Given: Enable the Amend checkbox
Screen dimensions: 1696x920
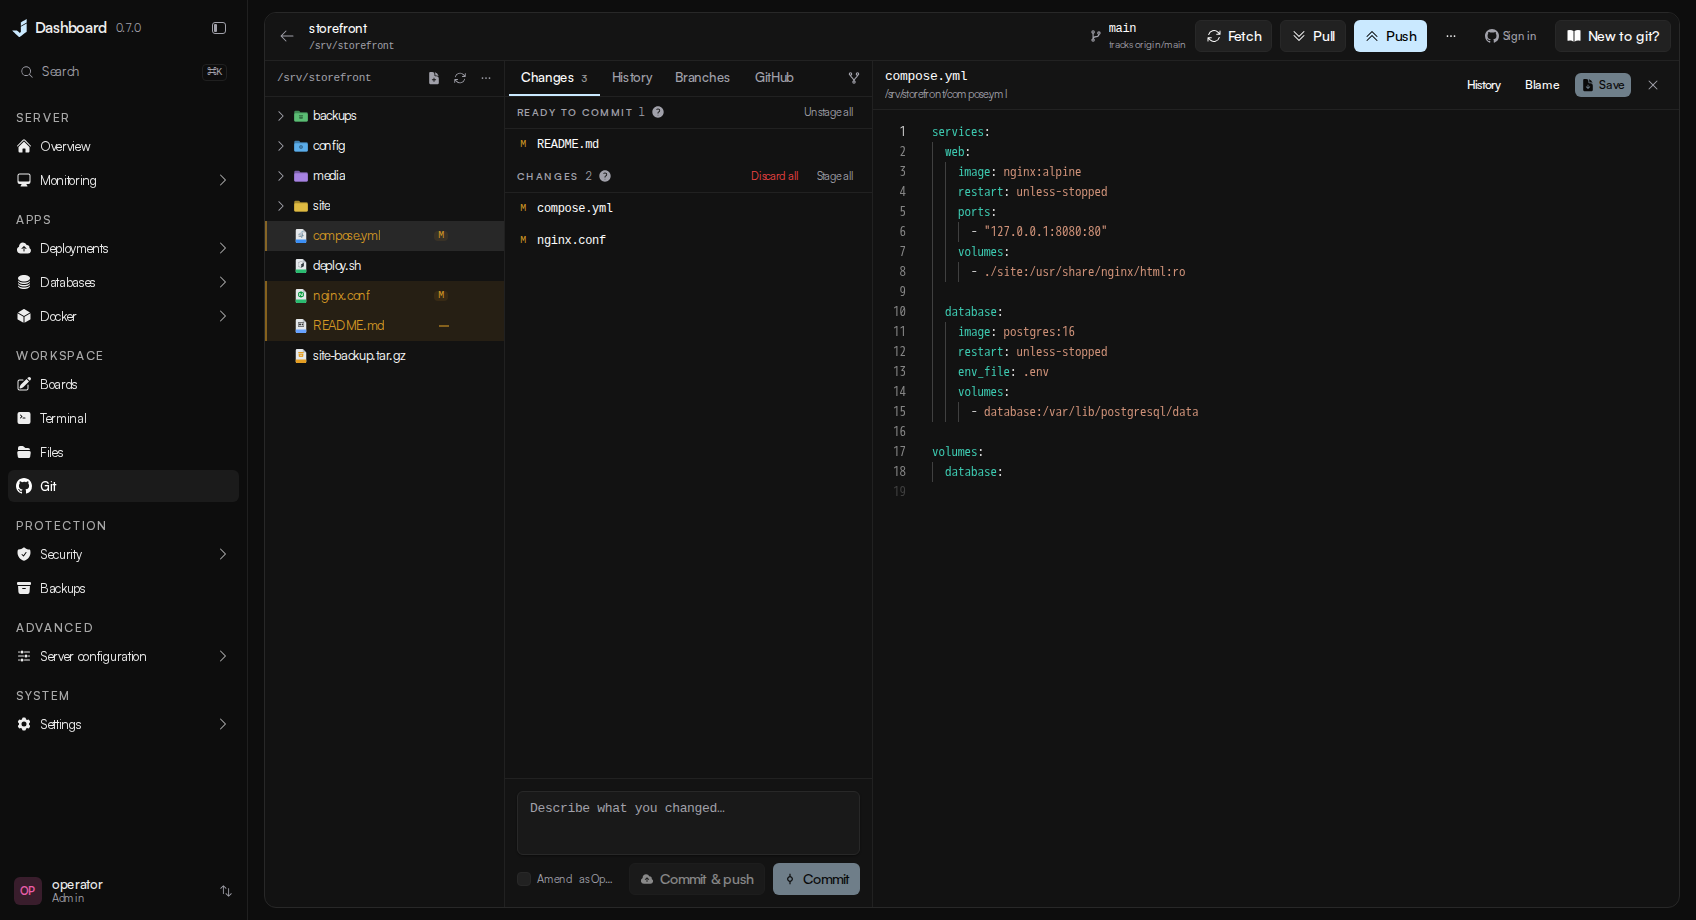Looking at the screenshot, I should click(x=524, y=879).
